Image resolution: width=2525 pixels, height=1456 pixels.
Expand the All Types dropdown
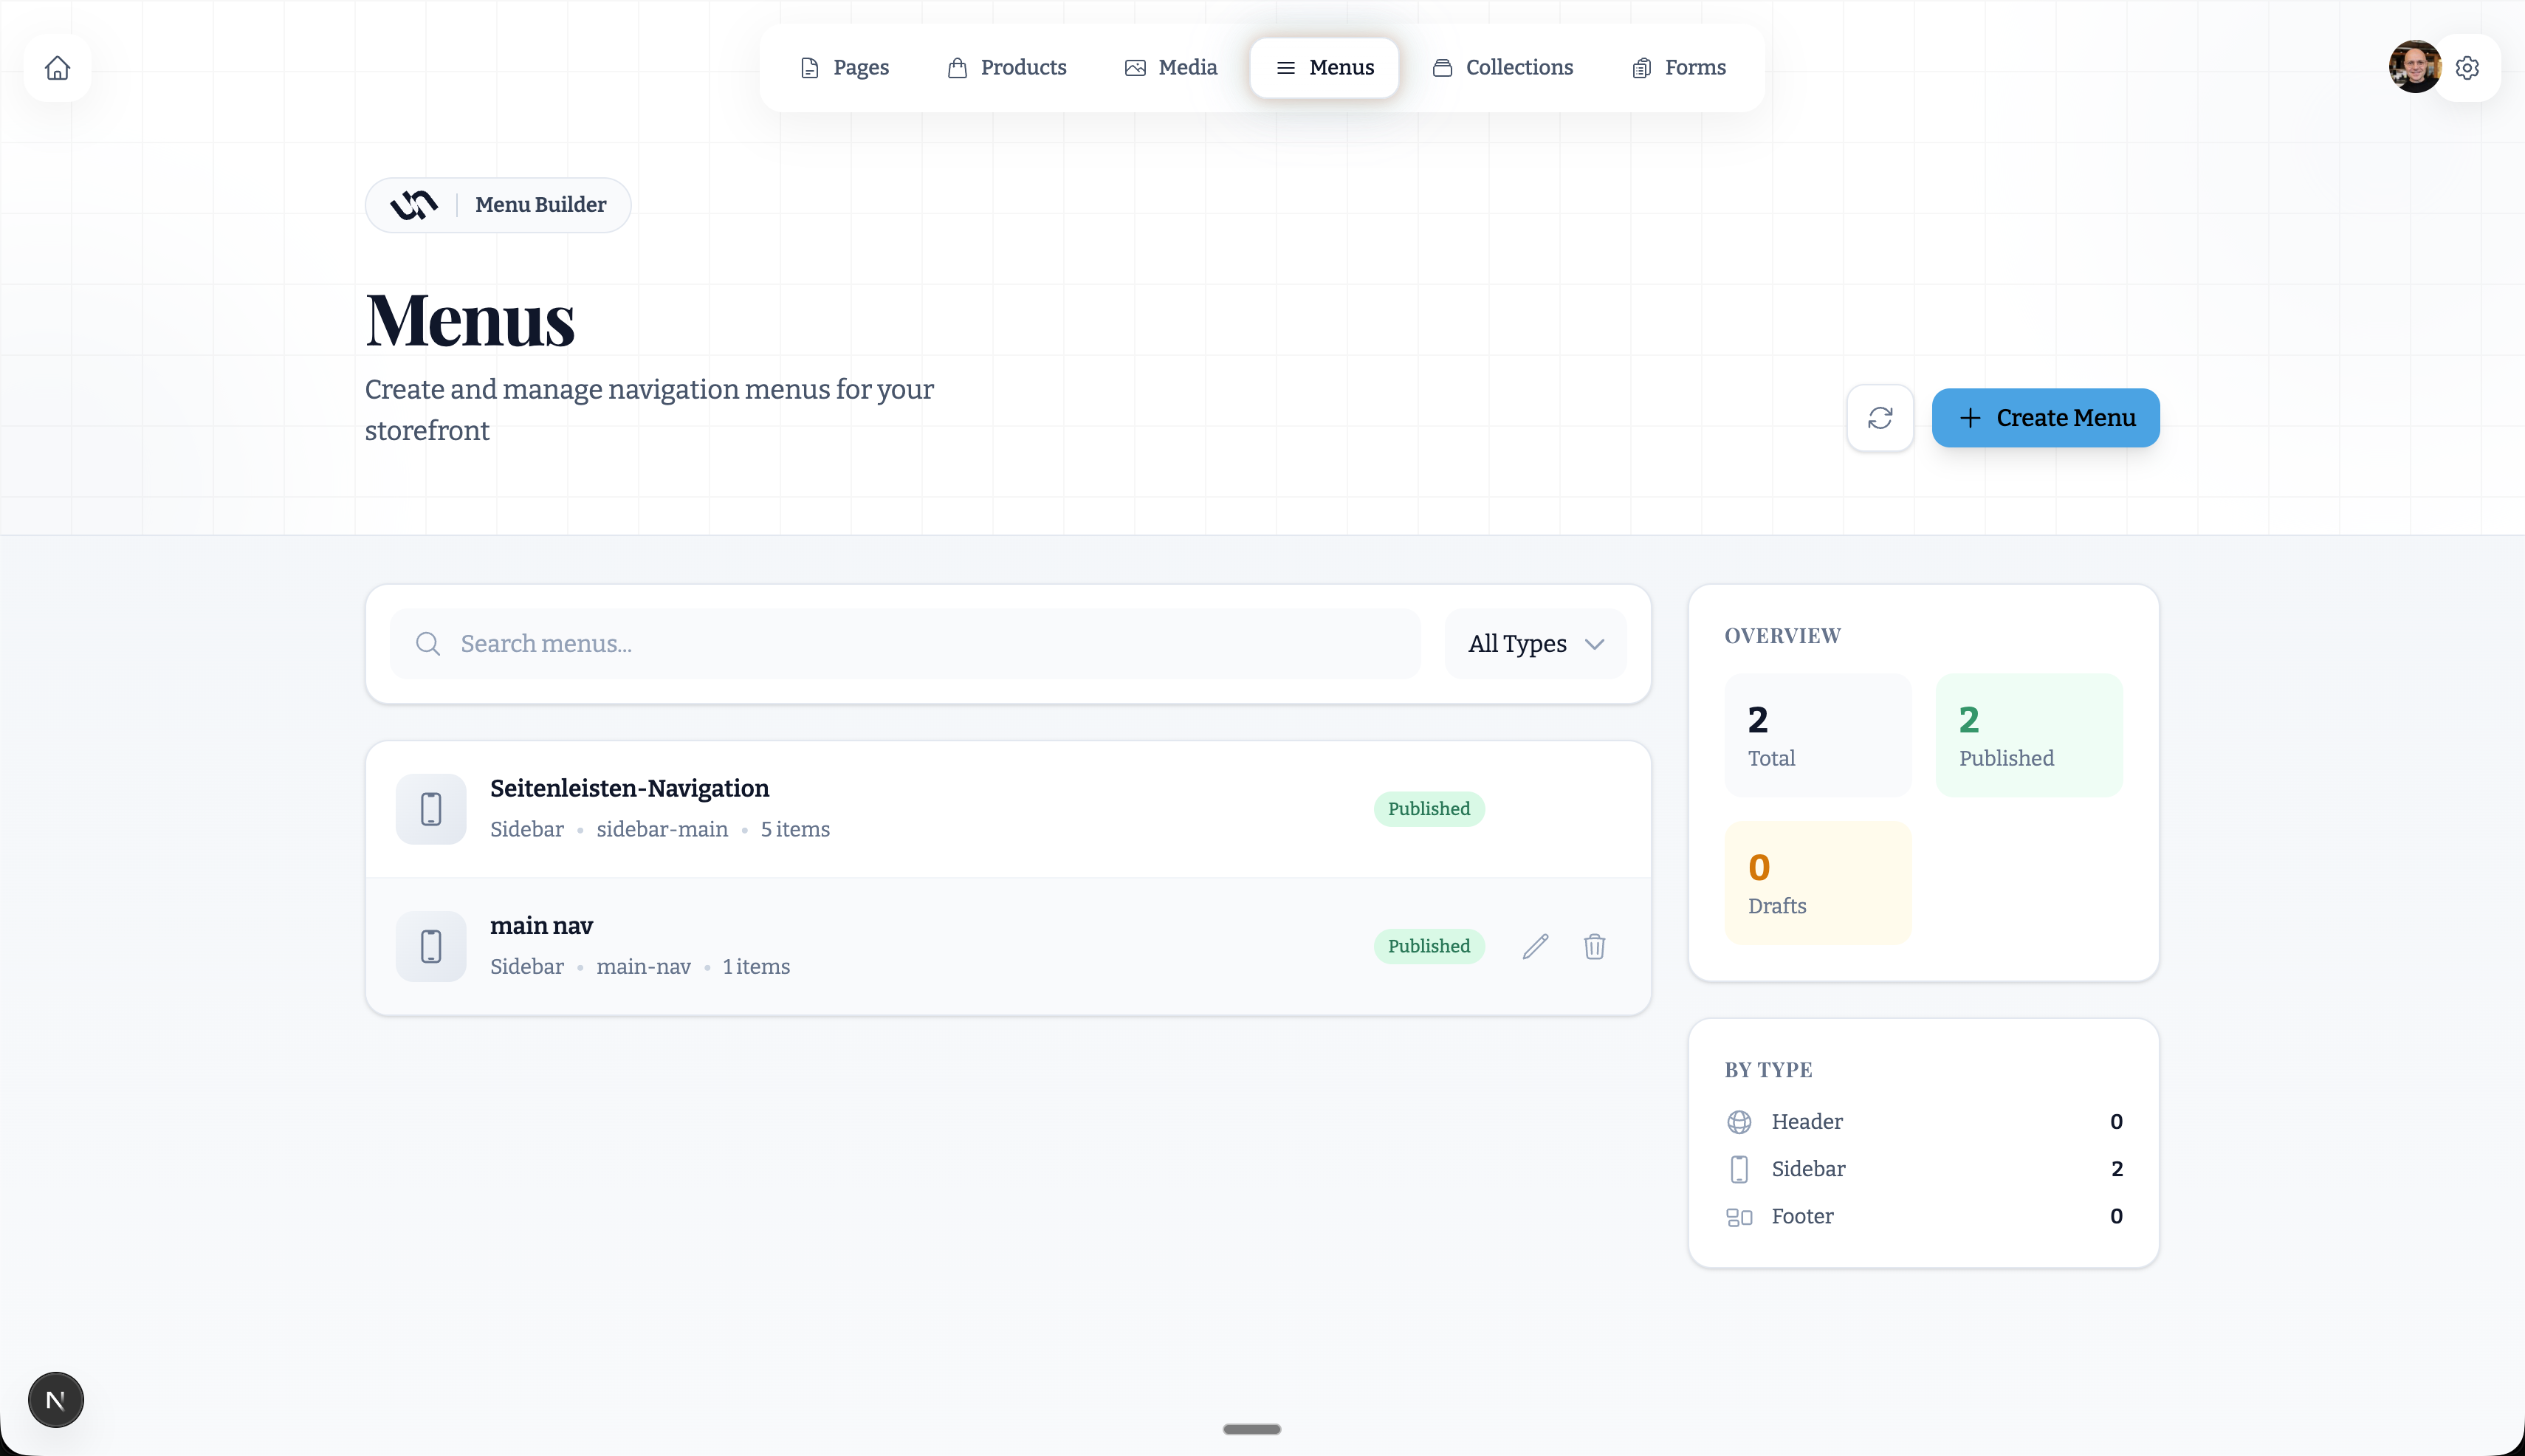[1535, 644]
